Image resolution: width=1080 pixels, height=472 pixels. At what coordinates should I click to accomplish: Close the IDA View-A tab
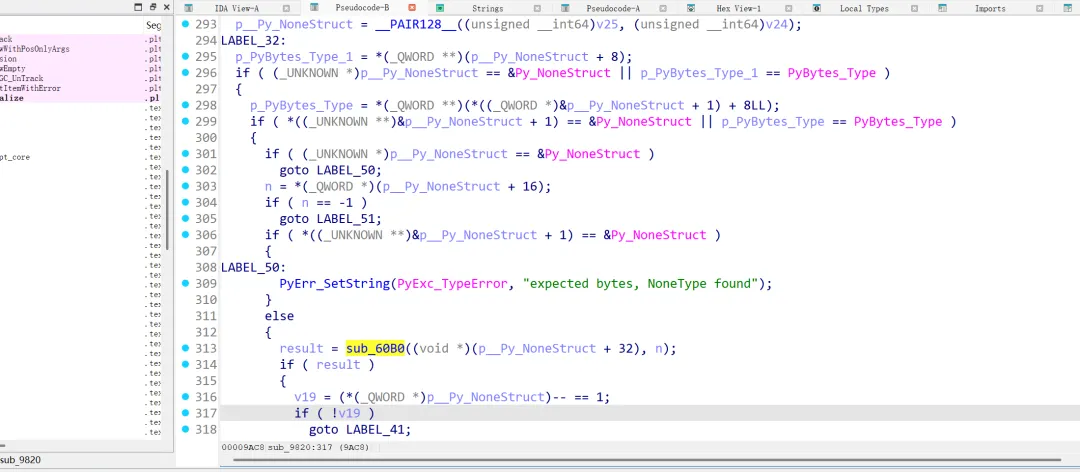point(287,8)
